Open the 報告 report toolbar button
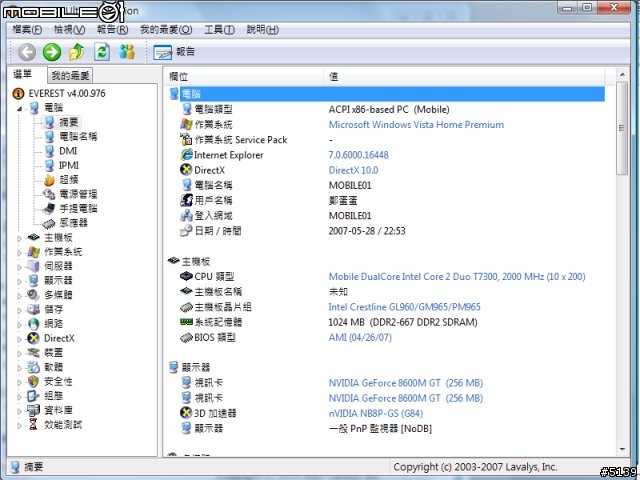The image size is (640, 480). pyautogui.click(x=174, y=52)
